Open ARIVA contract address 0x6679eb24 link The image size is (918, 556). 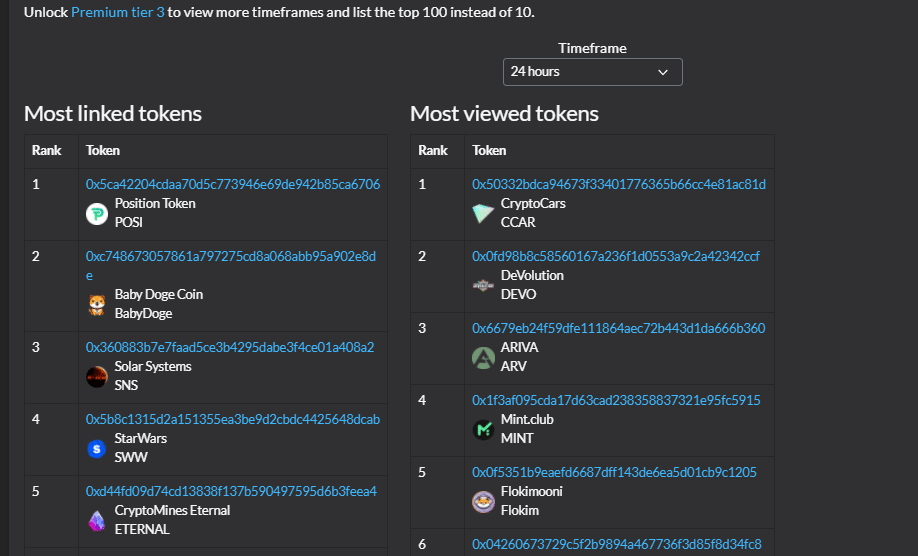click(x=618, y=328)
